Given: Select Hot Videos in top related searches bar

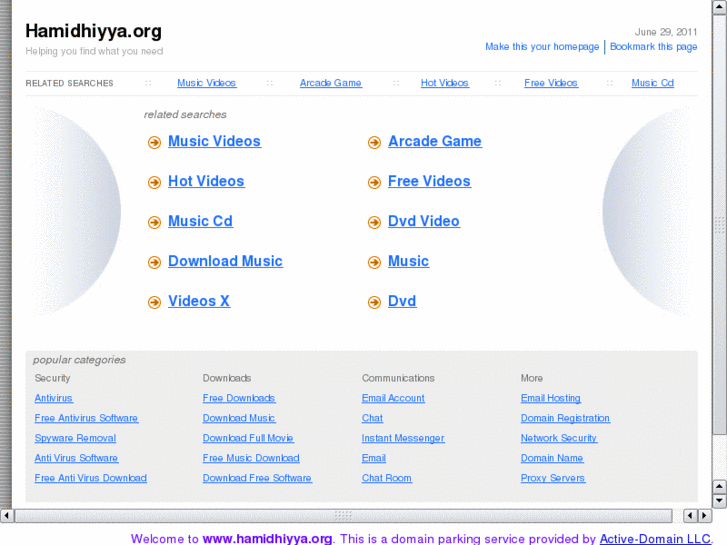Looking at the screenshot, I should click(x=445, y=83).
